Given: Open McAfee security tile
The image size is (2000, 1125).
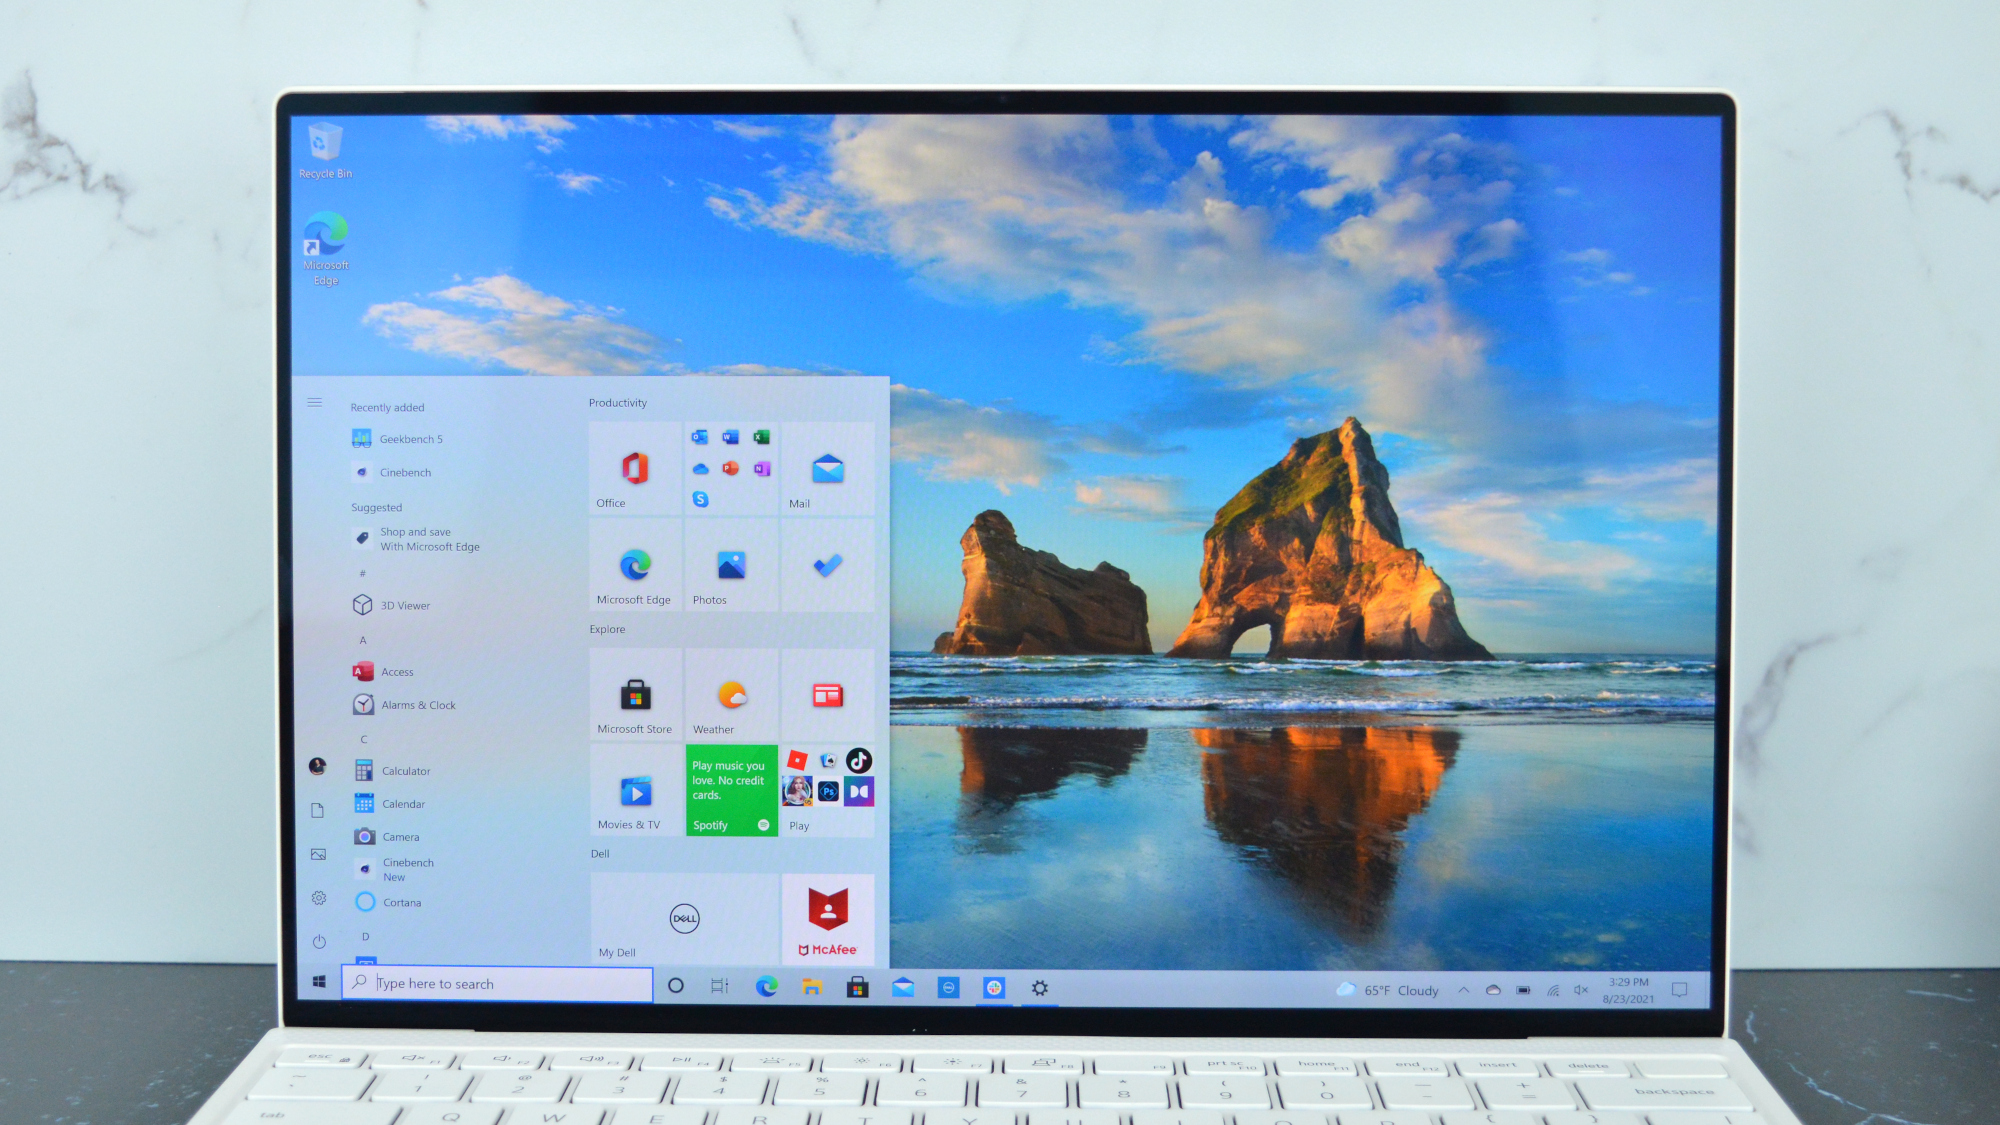Looking at the screenshot, I should [x=824, y=918].
